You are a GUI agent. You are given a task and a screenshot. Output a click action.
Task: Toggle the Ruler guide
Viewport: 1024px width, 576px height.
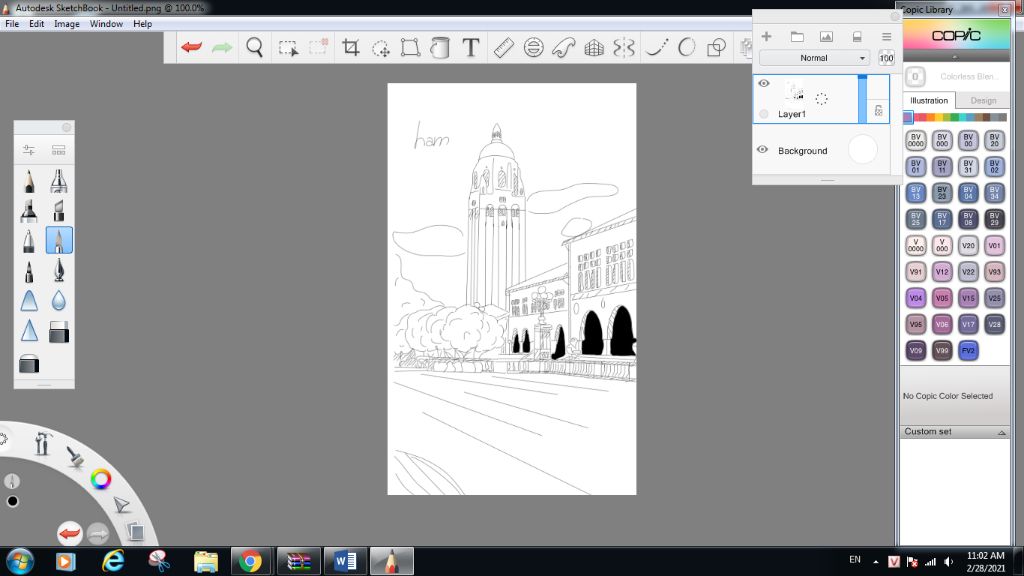tap(504, 47)
